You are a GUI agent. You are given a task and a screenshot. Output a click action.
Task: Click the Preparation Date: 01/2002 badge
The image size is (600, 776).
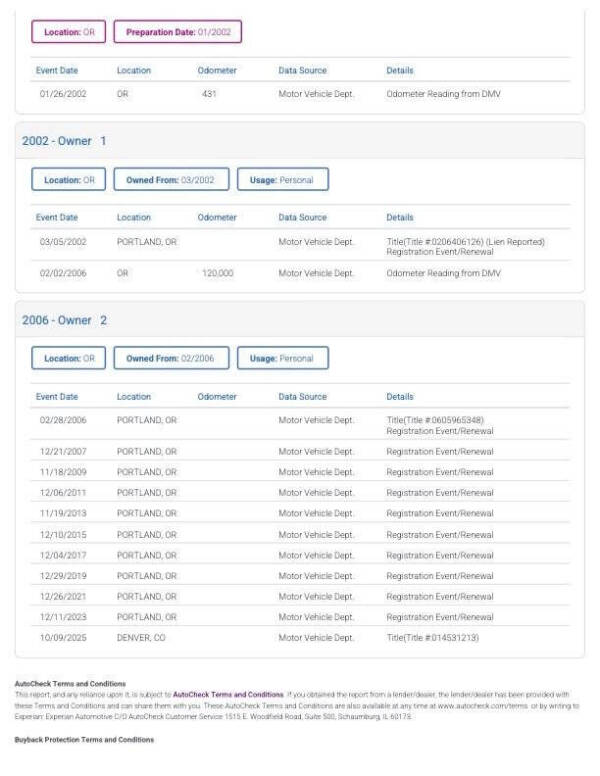[177, 32]
